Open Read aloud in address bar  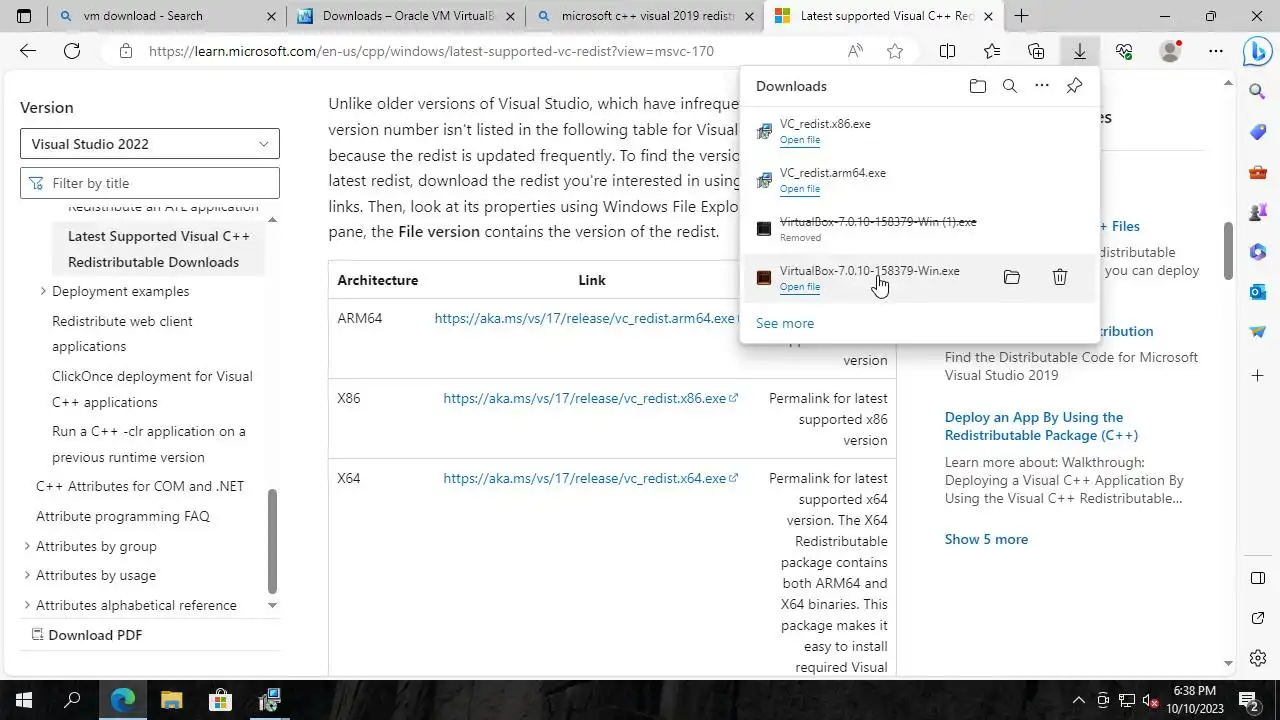tap(855, 51)
